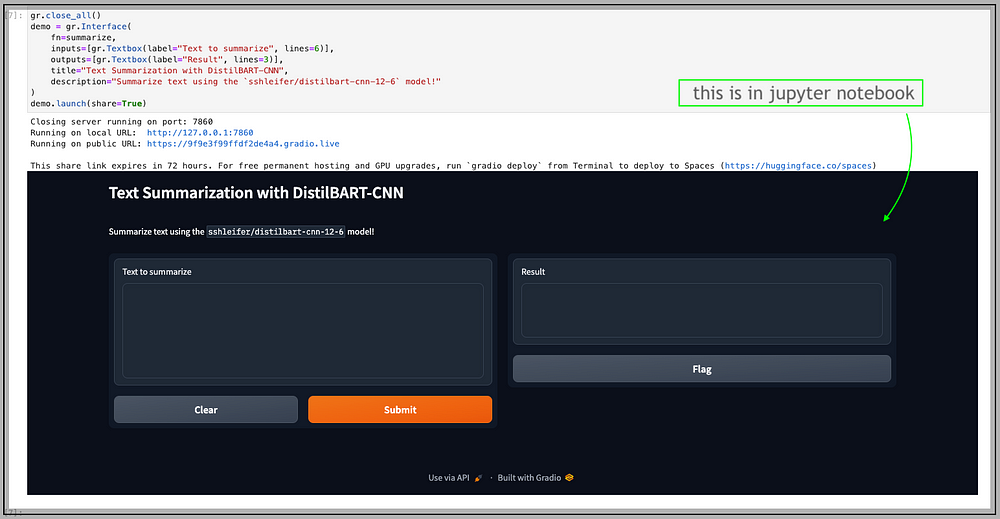The width and height of the screenshot is (1000, 519).
Task: Click the 'Text to summarize' label
Action: tap(157, 272)
